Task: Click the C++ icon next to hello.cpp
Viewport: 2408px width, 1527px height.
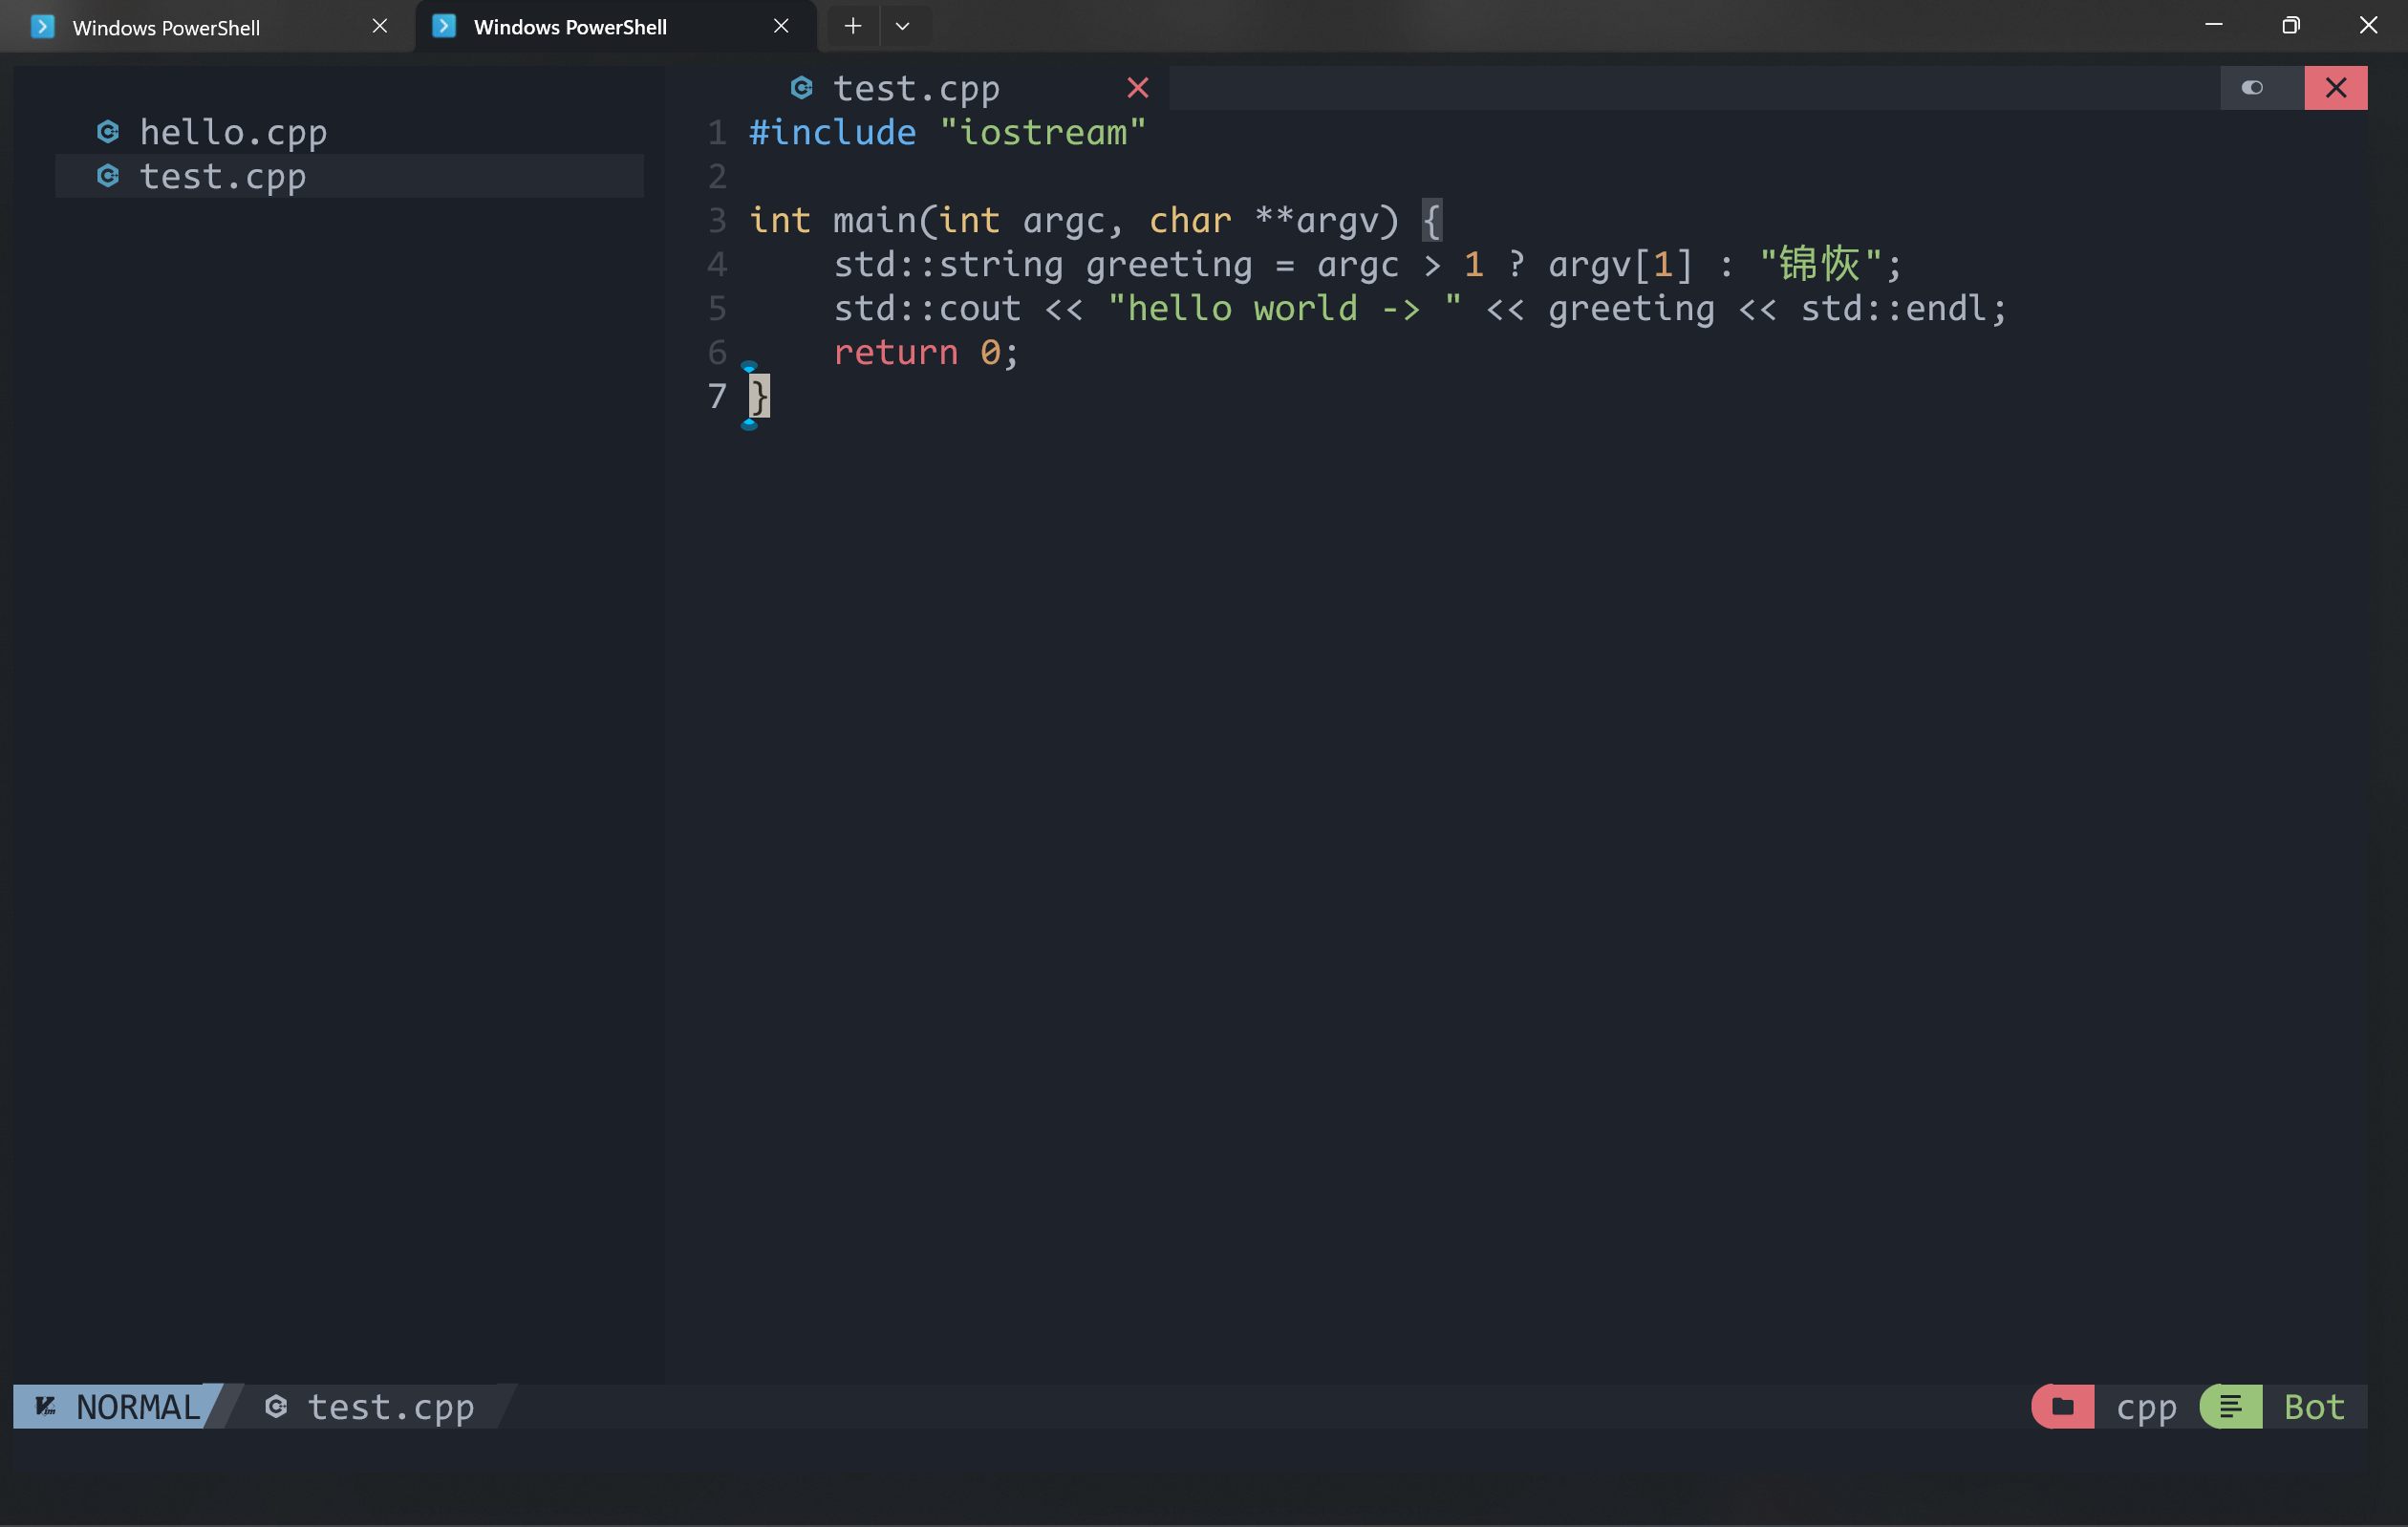Action: 107,131
